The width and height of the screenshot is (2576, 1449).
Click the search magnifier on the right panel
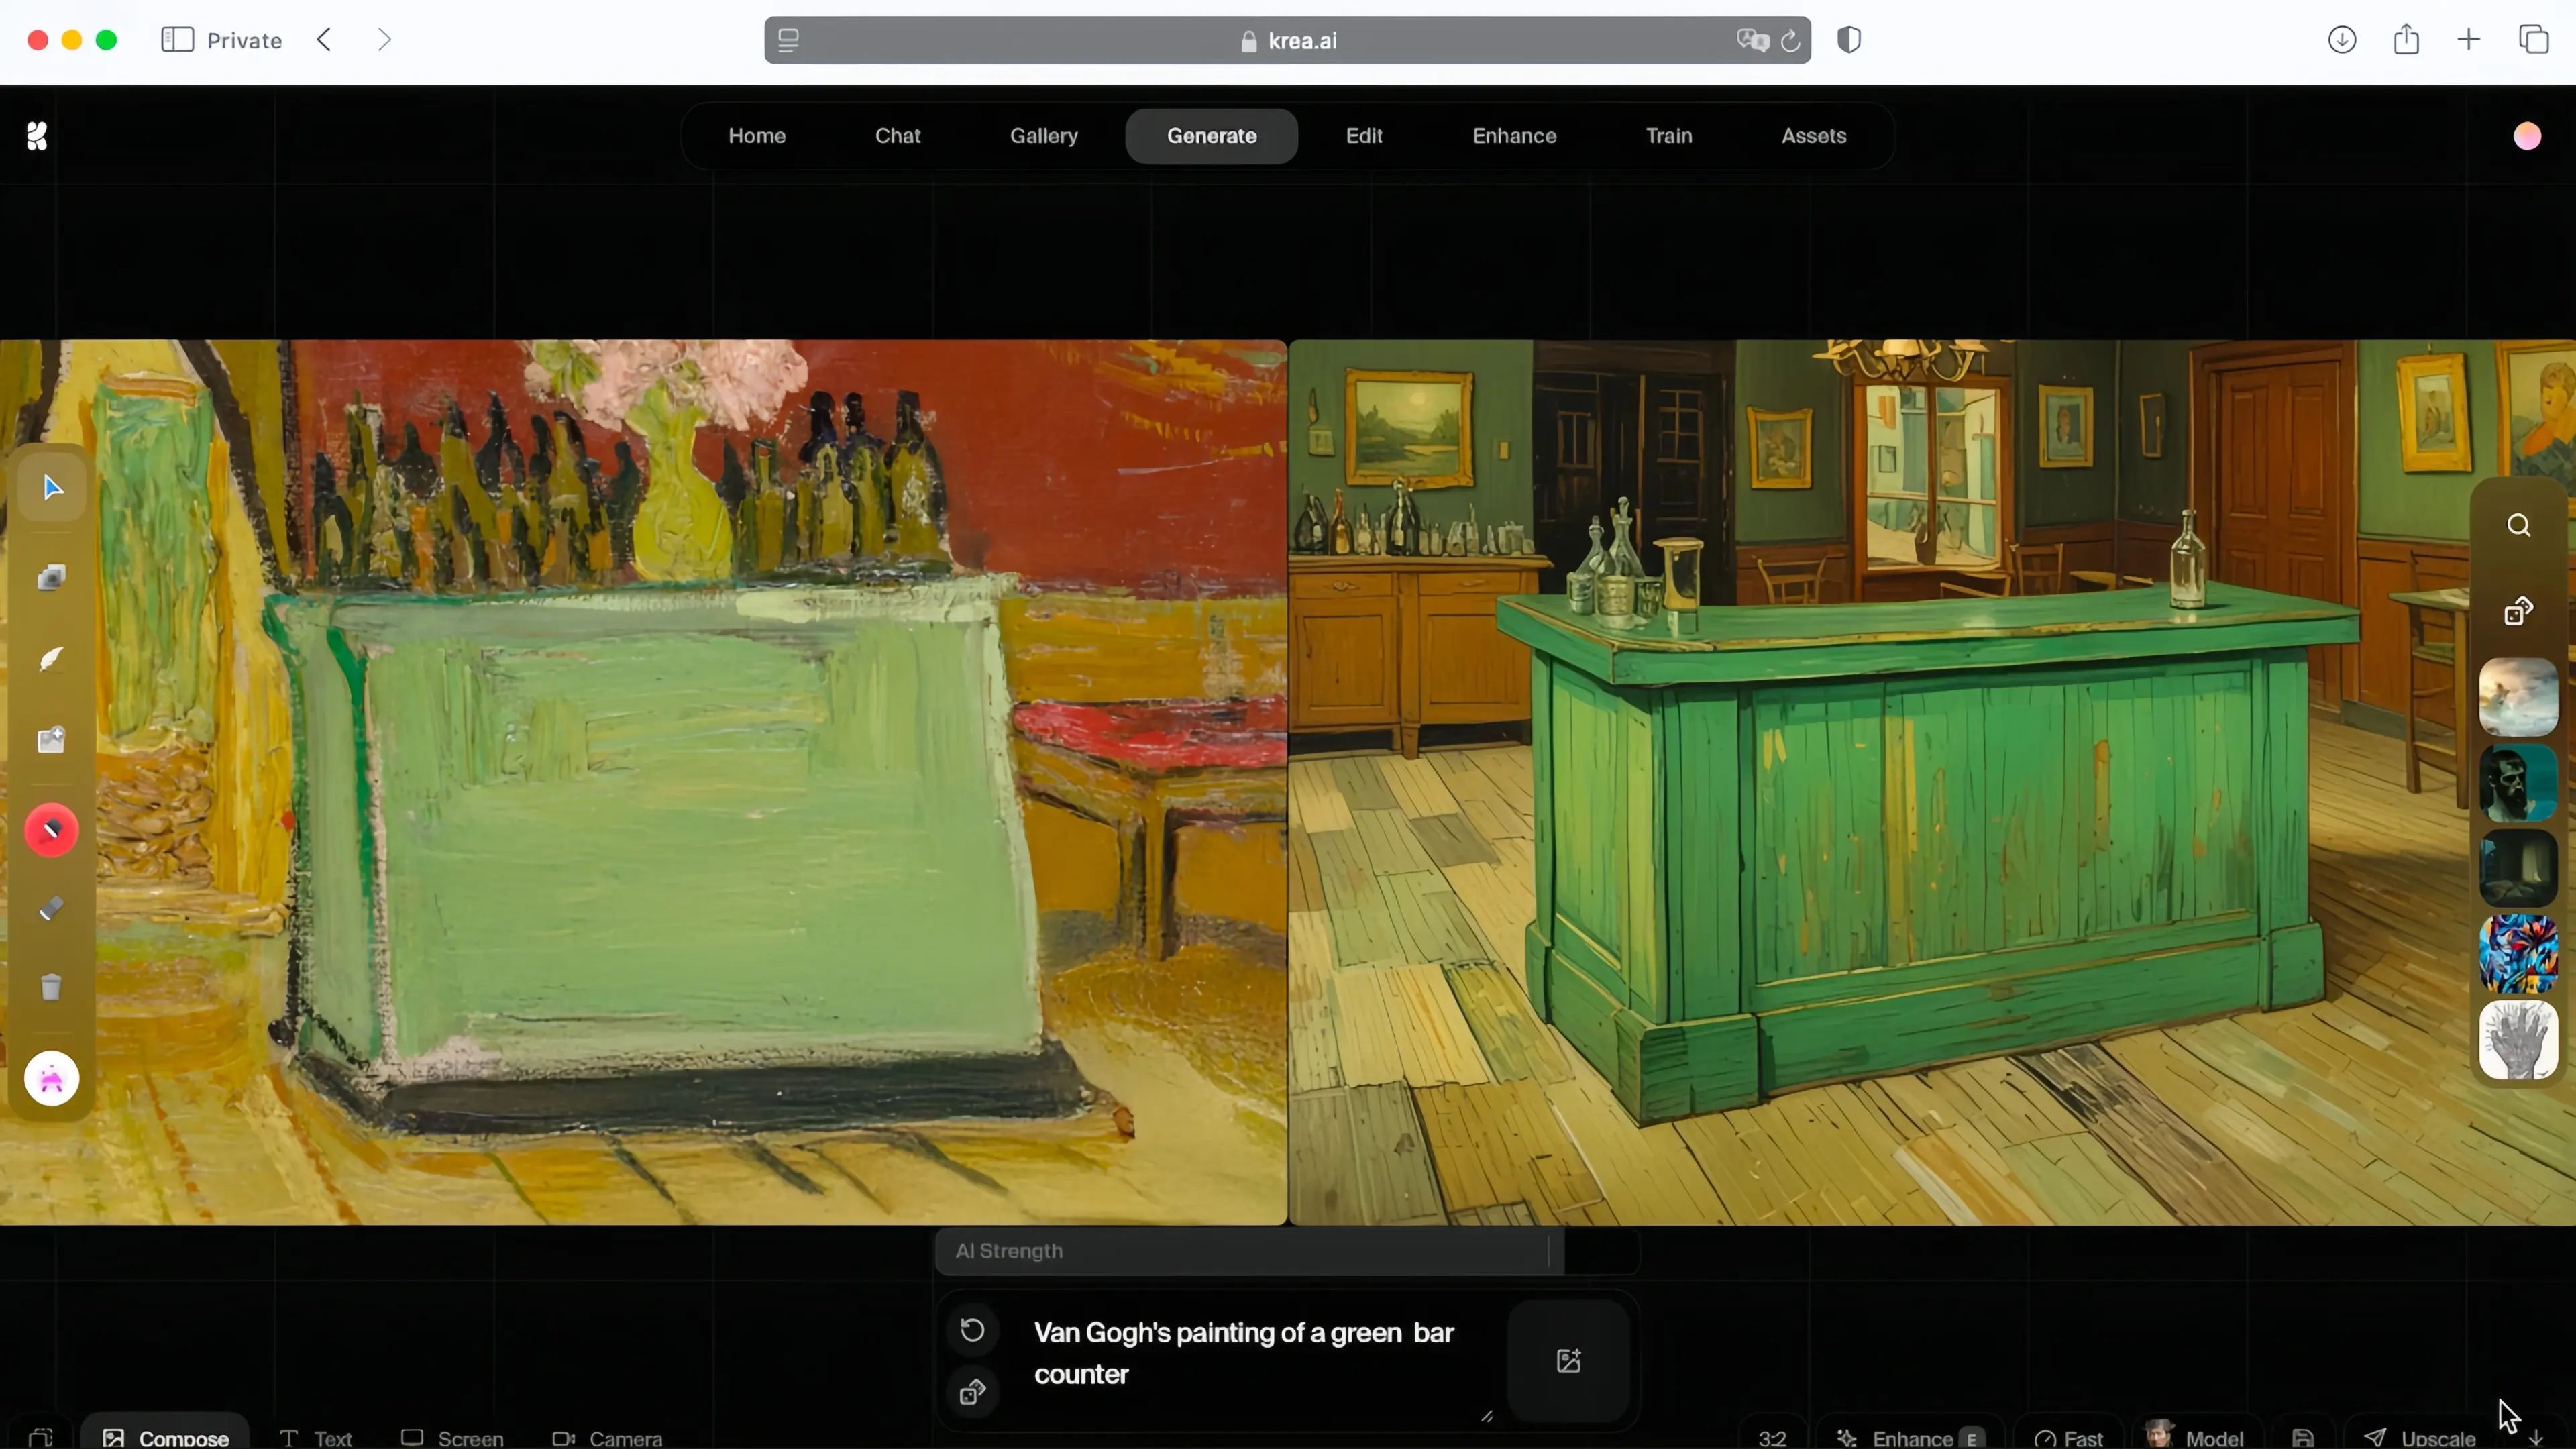pos(2519,524)
